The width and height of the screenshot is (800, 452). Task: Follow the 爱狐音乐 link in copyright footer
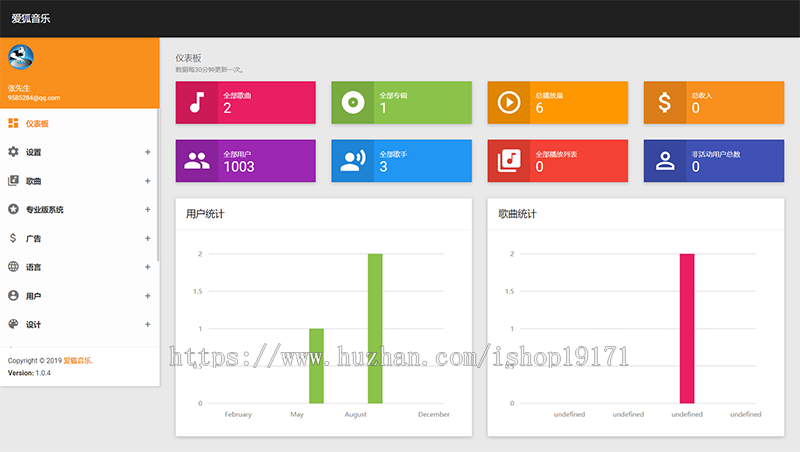[x=78, y=360]
